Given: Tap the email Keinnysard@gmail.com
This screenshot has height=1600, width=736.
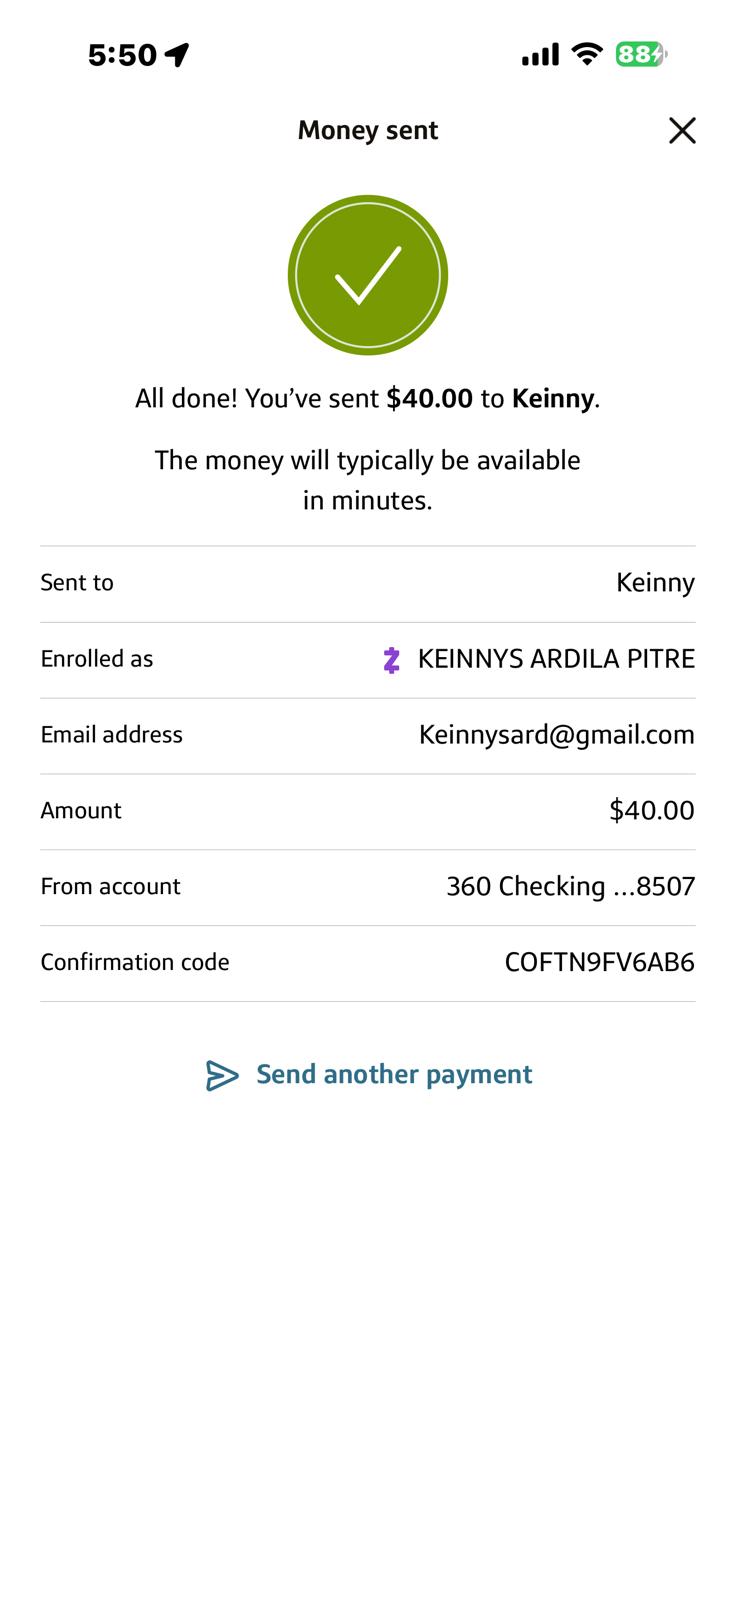Looking at the screenshot, I should click(556, 735).
